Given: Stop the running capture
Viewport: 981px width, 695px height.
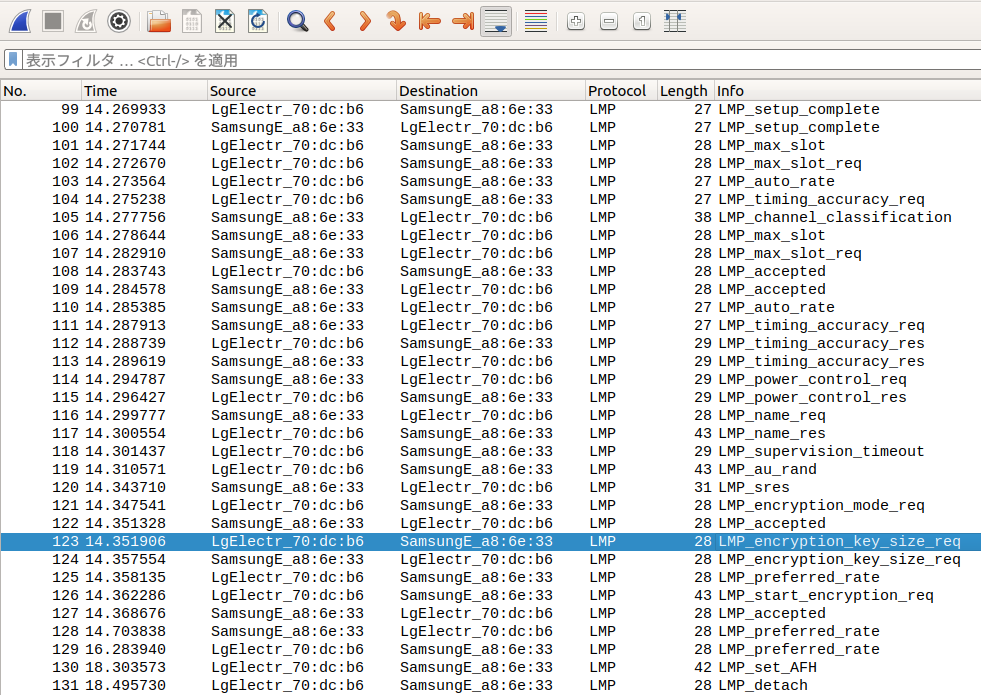Looking at the screenshot, I should tap(53, 21).
